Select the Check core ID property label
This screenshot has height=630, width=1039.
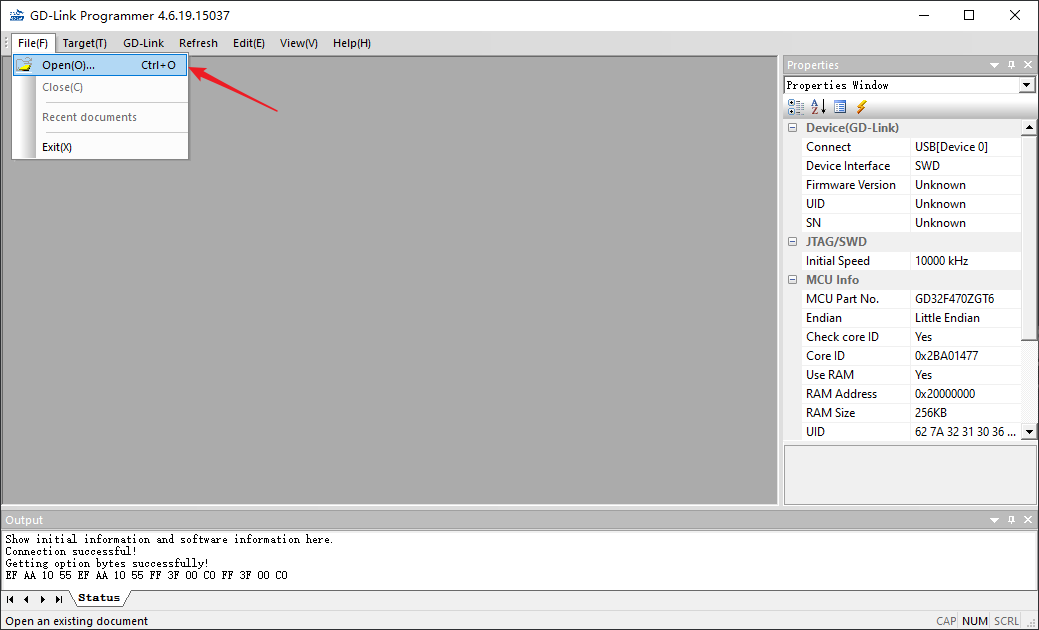coord(842,337)
